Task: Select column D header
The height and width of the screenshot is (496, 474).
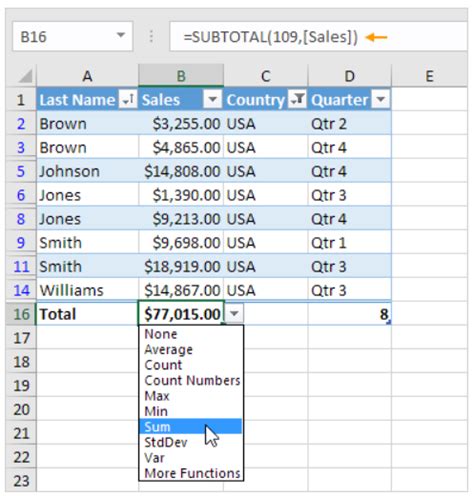Action: [350, 76]
